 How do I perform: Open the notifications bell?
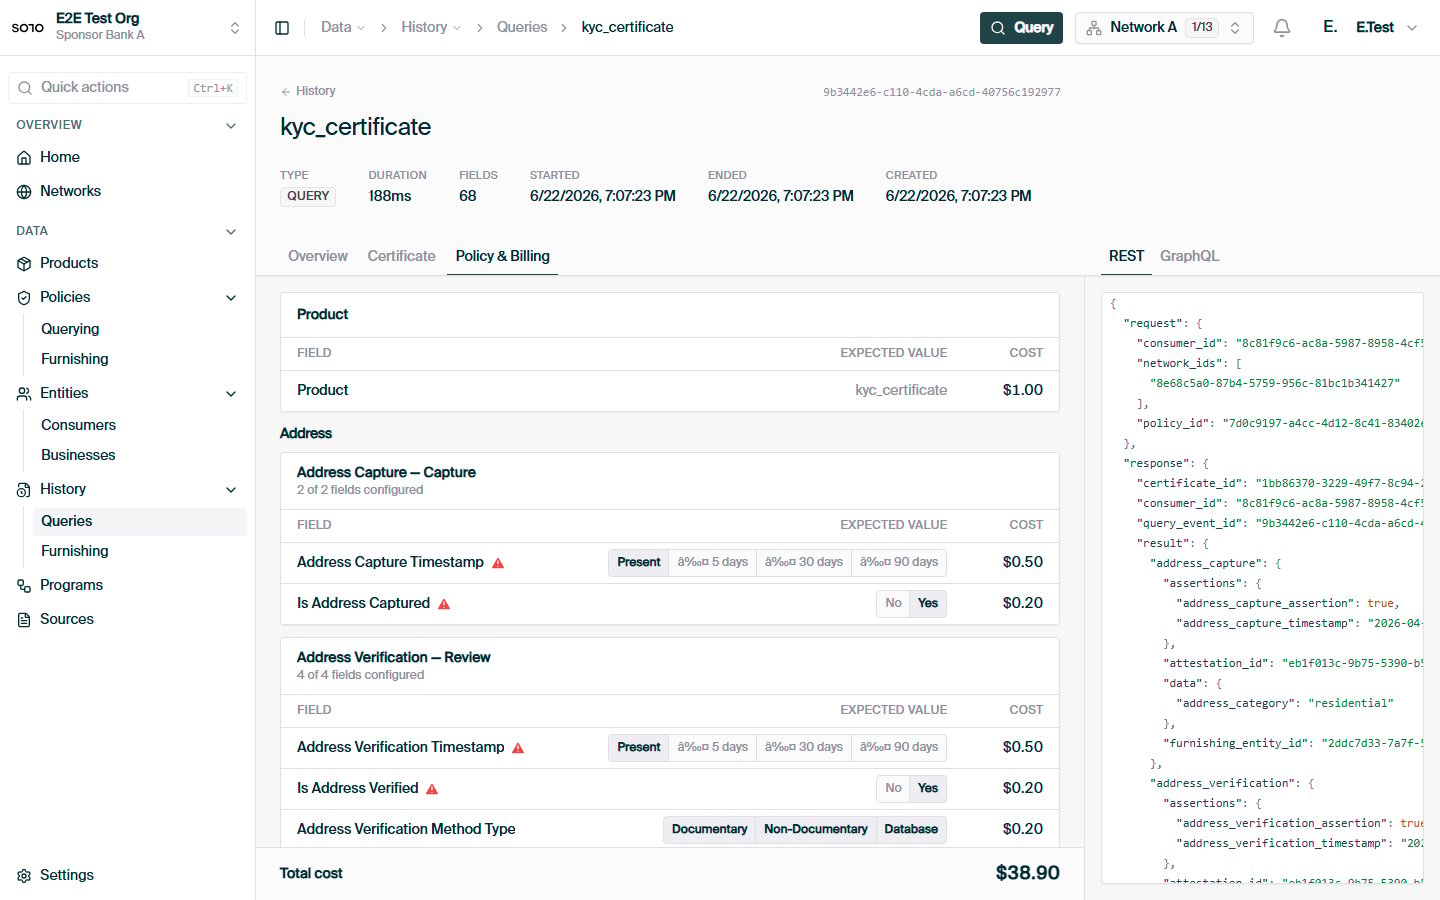(x=1282, y=28)
